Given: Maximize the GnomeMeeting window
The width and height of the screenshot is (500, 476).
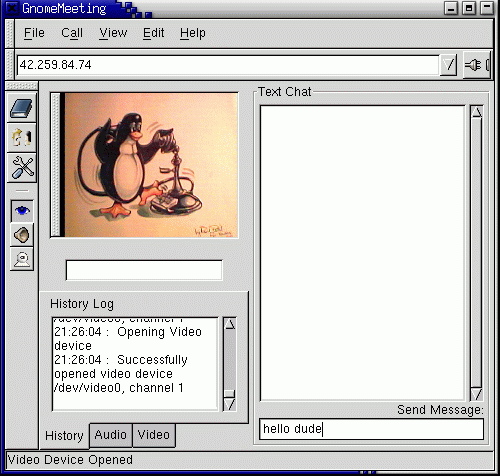Looking at the screenshot, I should click(469, 8).
